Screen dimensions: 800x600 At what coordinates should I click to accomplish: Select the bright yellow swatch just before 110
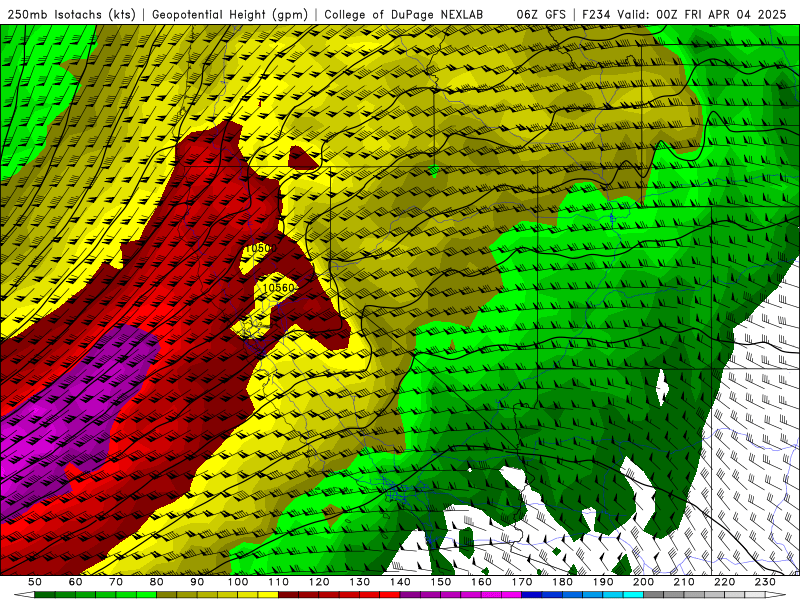coord(268,595)
